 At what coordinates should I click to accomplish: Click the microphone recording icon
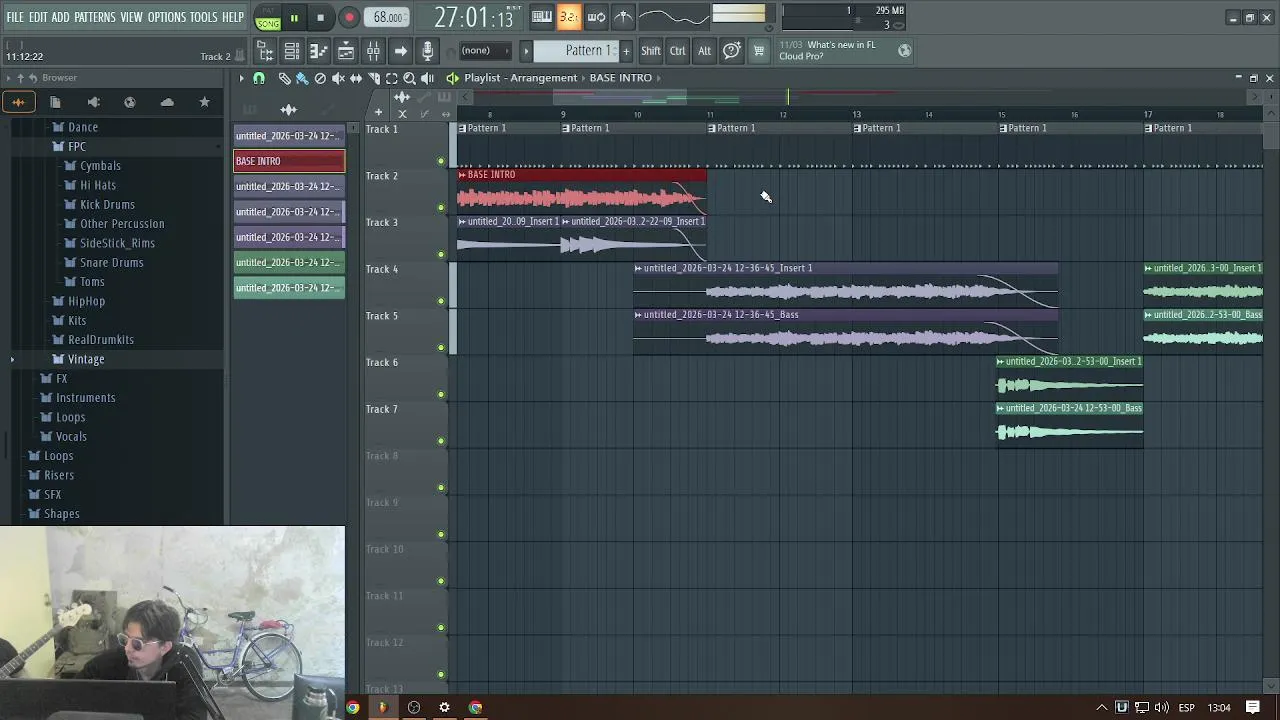(427, 51)
